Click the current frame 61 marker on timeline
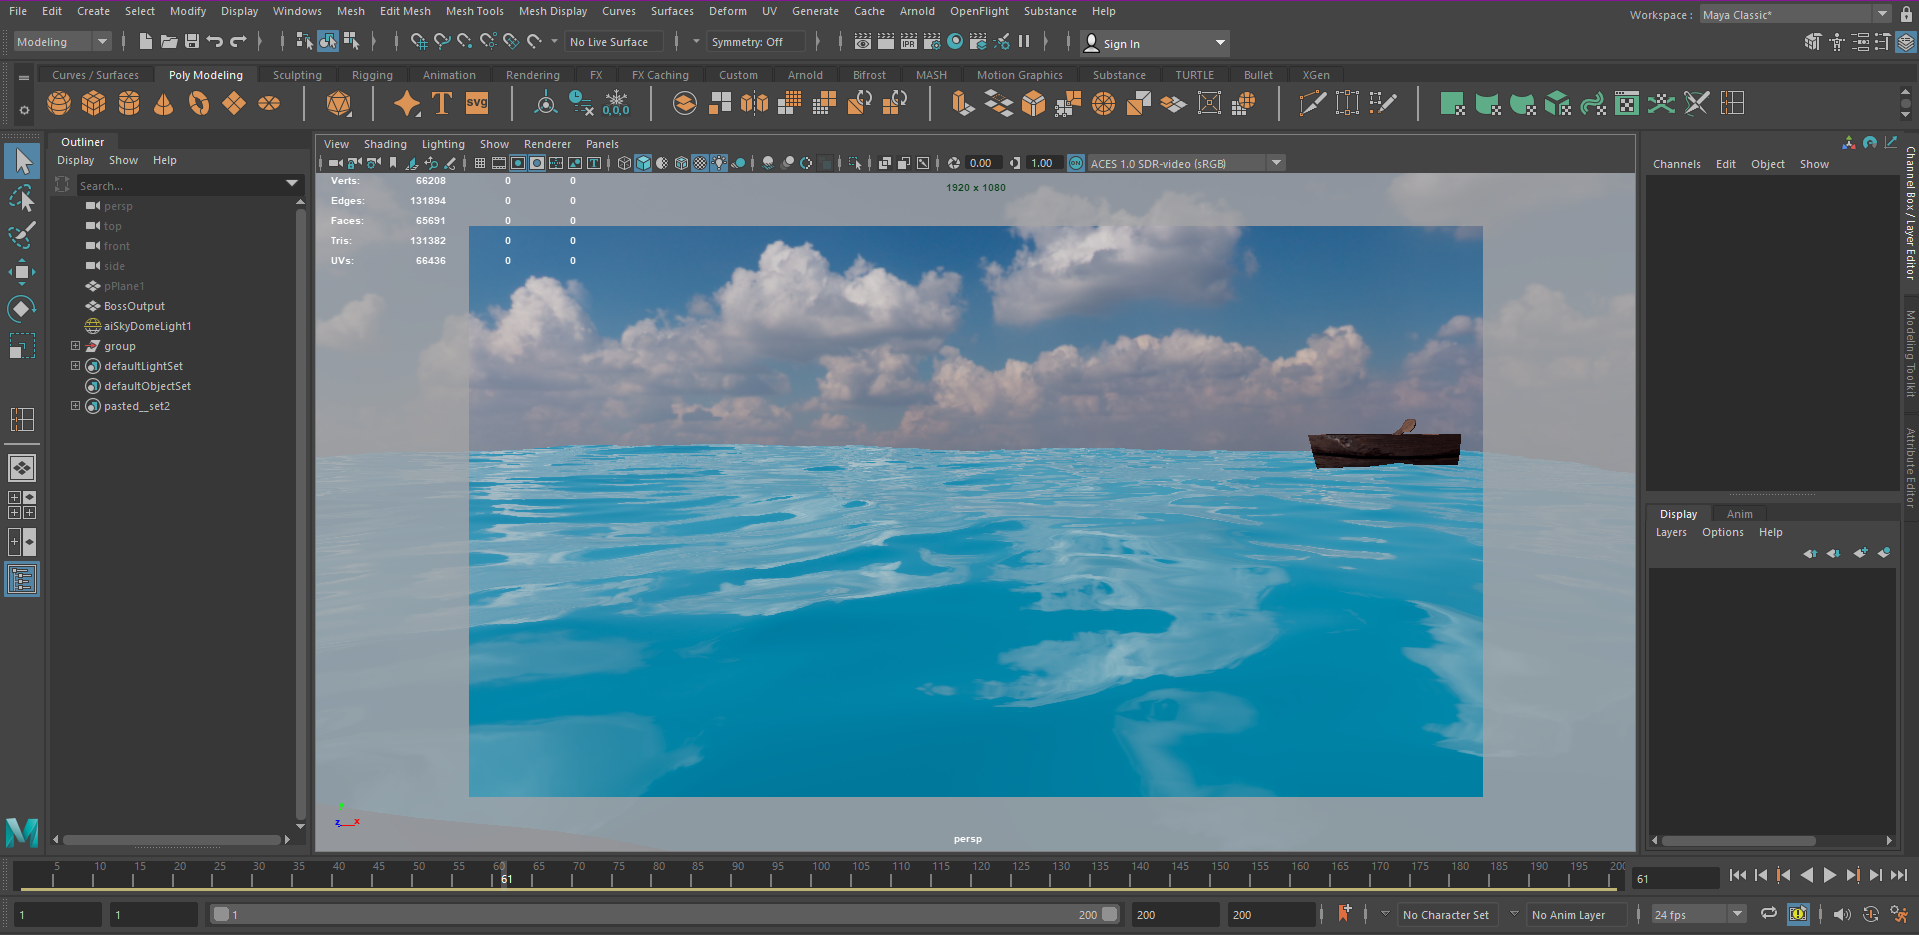This screenshot has height=935, width=1919. click(504, 875)
